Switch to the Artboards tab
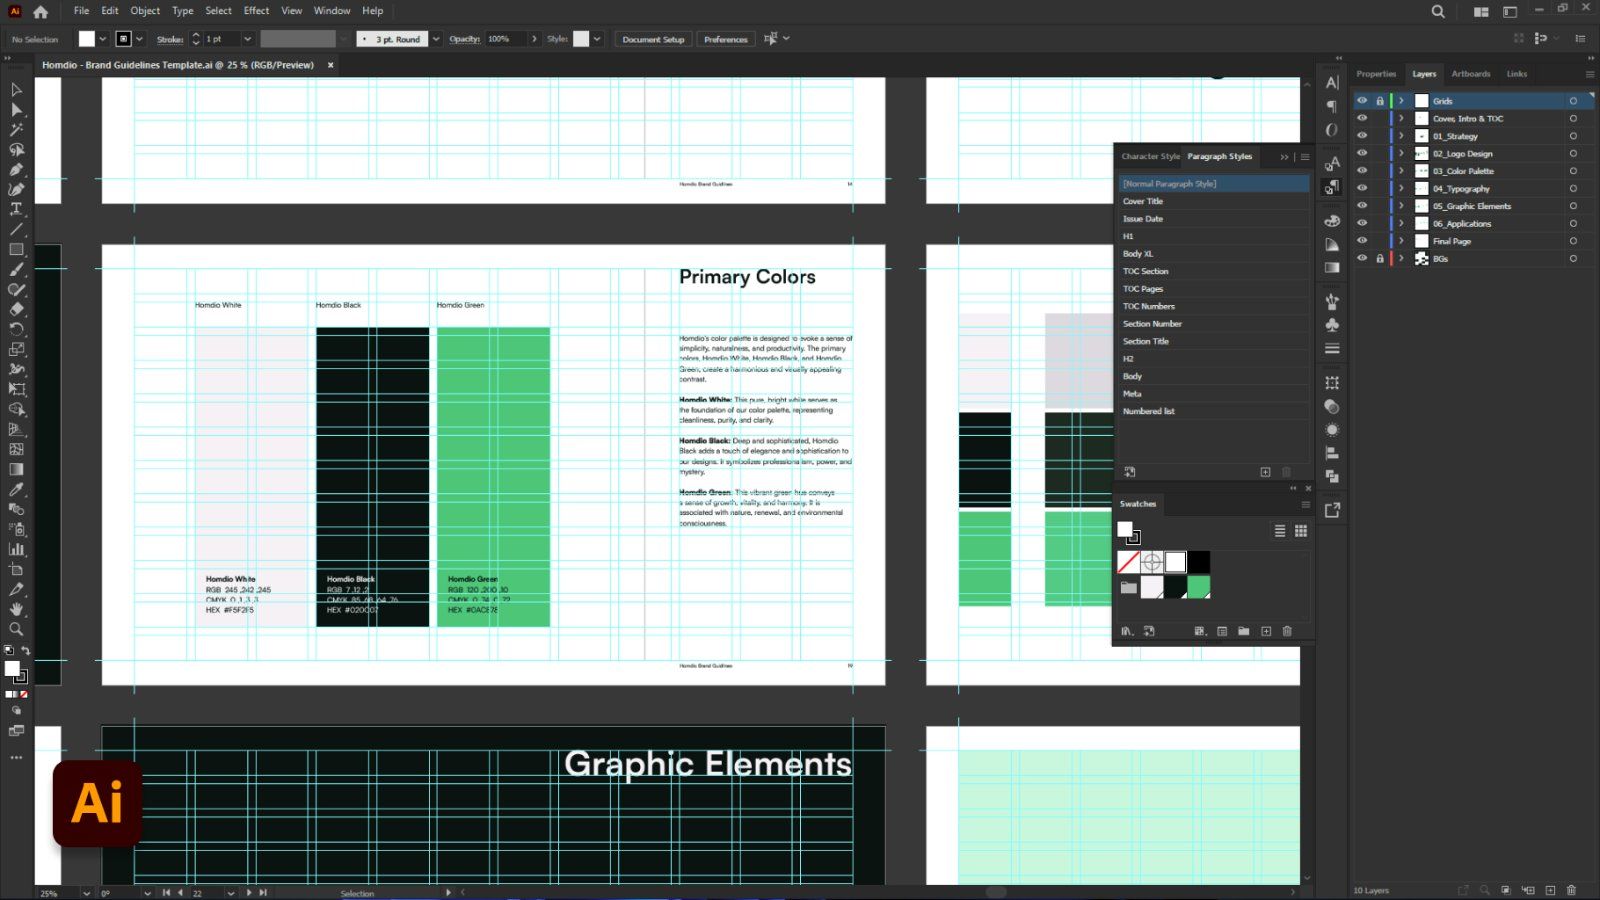 point(1471,74)
